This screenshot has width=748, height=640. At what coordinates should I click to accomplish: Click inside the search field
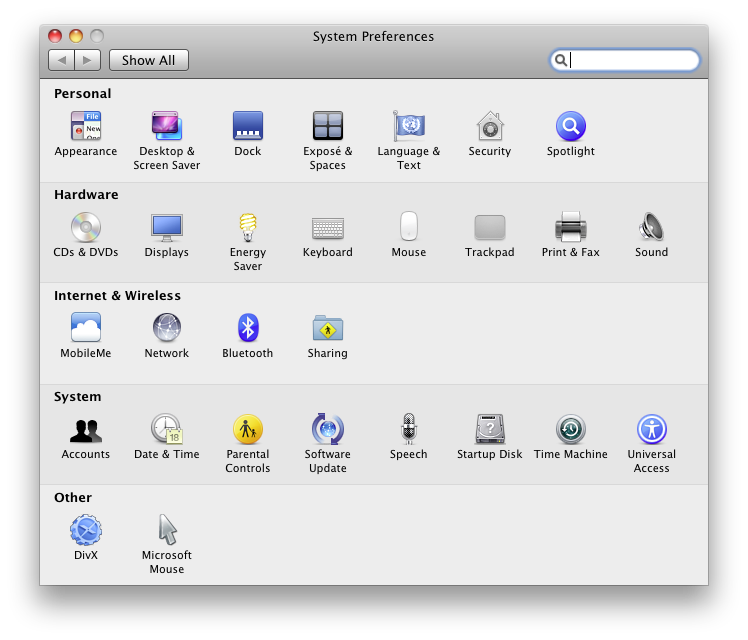625,60
